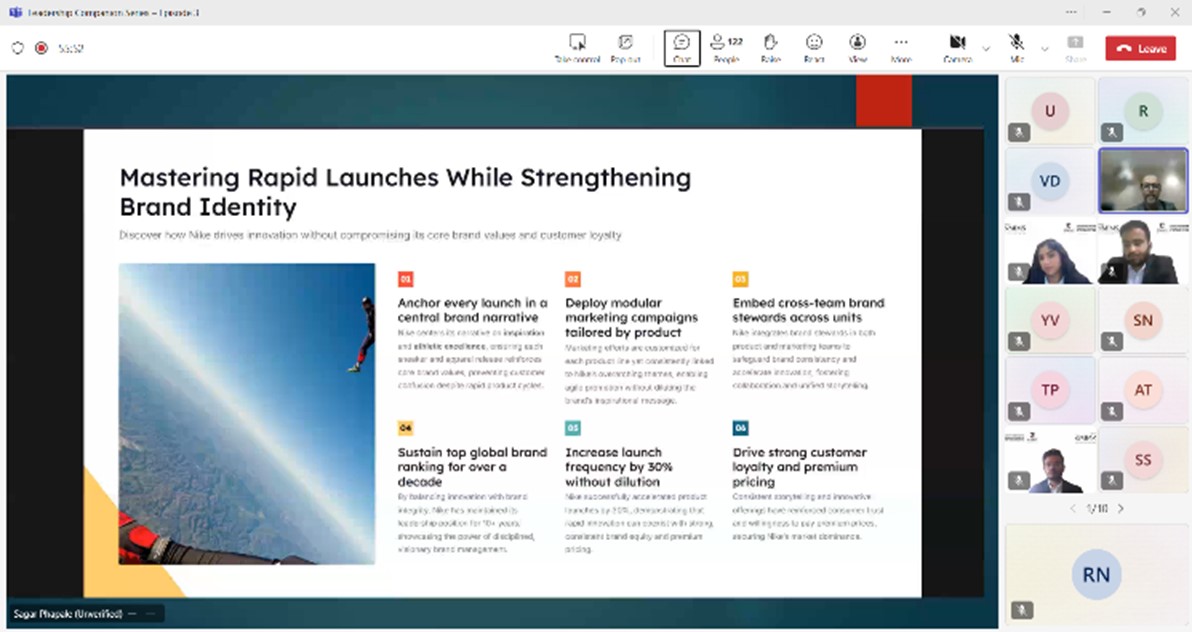This screenshot has width=1192, height=632.
Task: Select participant tile SN
Action: [1143, 320]
